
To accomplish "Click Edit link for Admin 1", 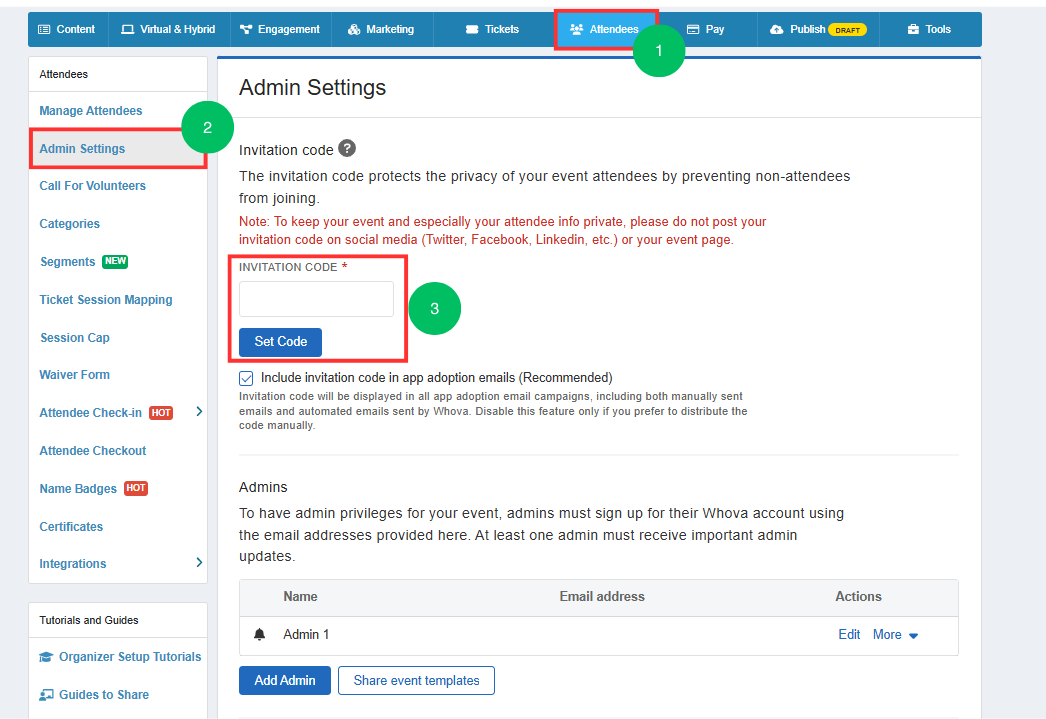I will 849,635.
